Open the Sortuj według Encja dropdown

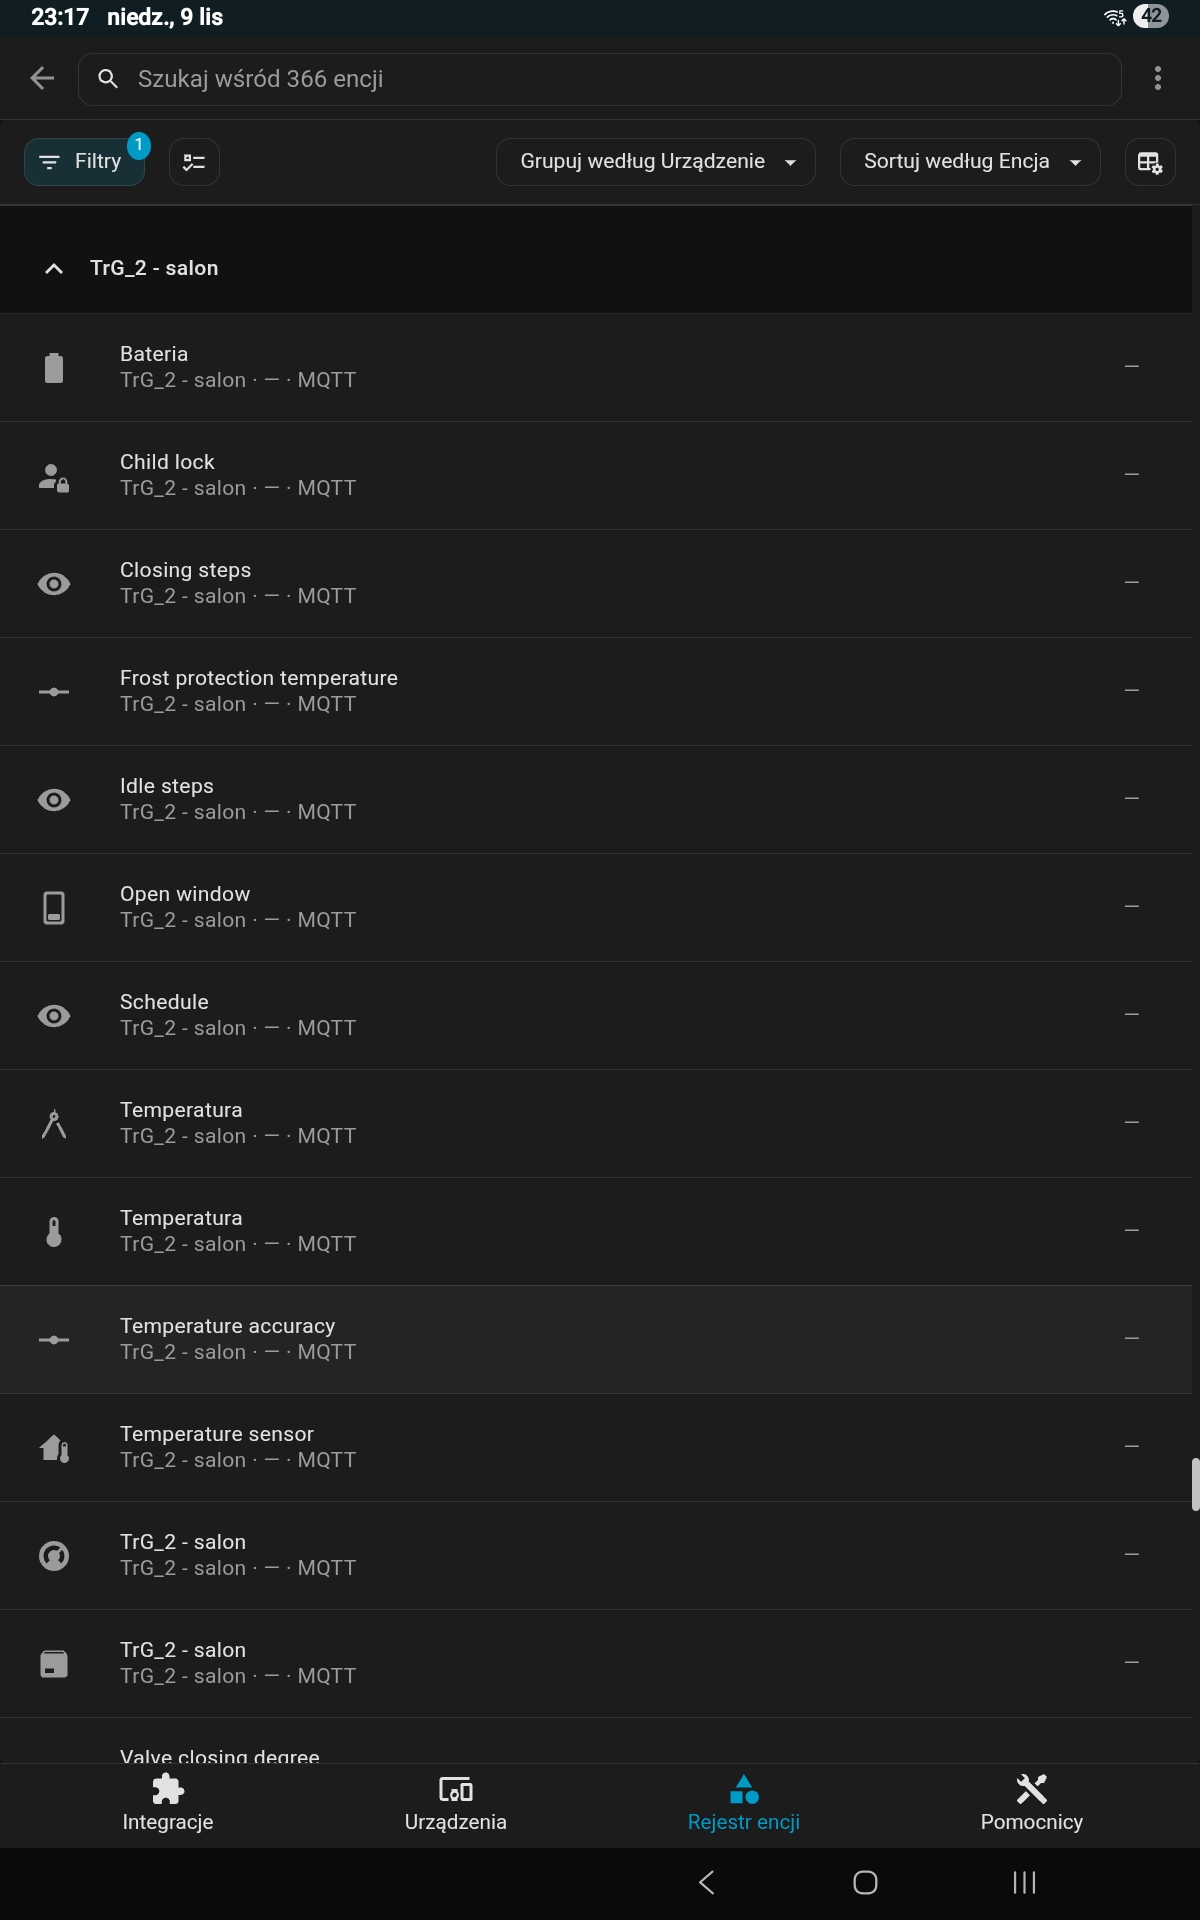970,162
